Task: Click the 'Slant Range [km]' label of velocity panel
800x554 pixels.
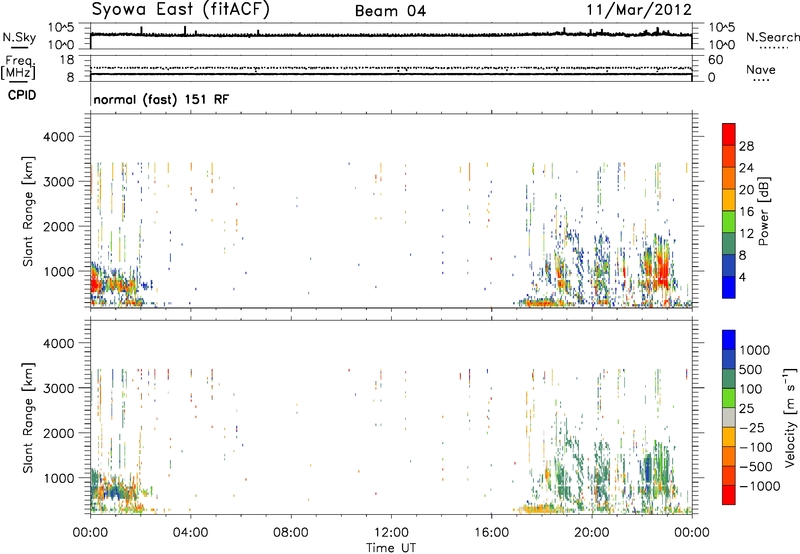Action: coord(28,418)
